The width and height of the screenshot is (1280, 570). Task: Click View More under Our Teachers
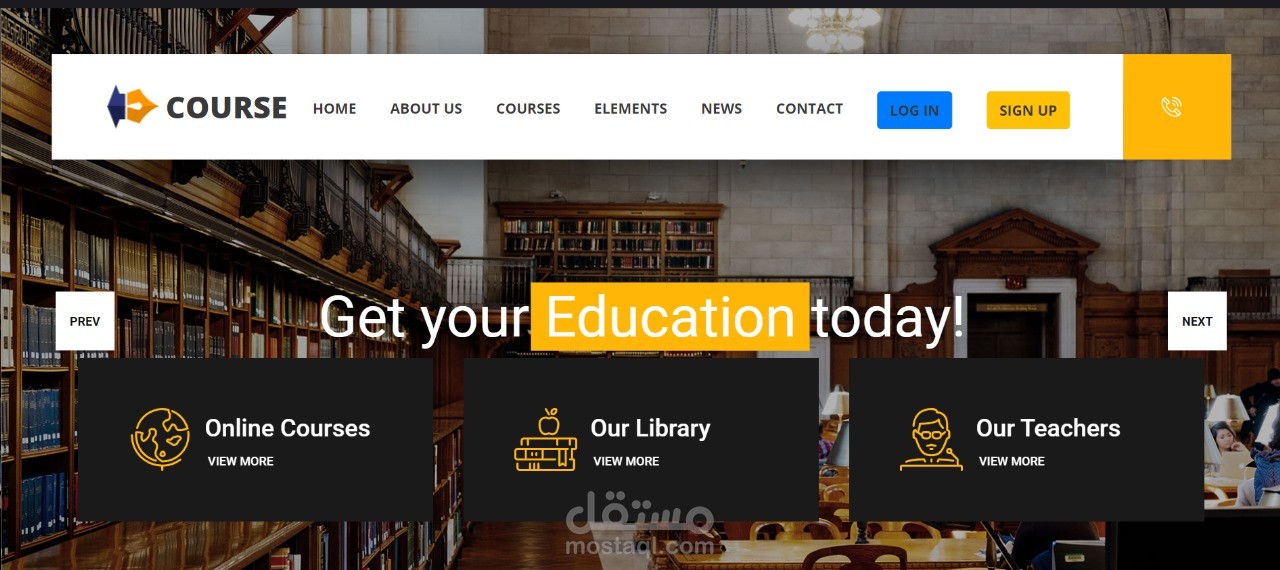point(1011,461)
